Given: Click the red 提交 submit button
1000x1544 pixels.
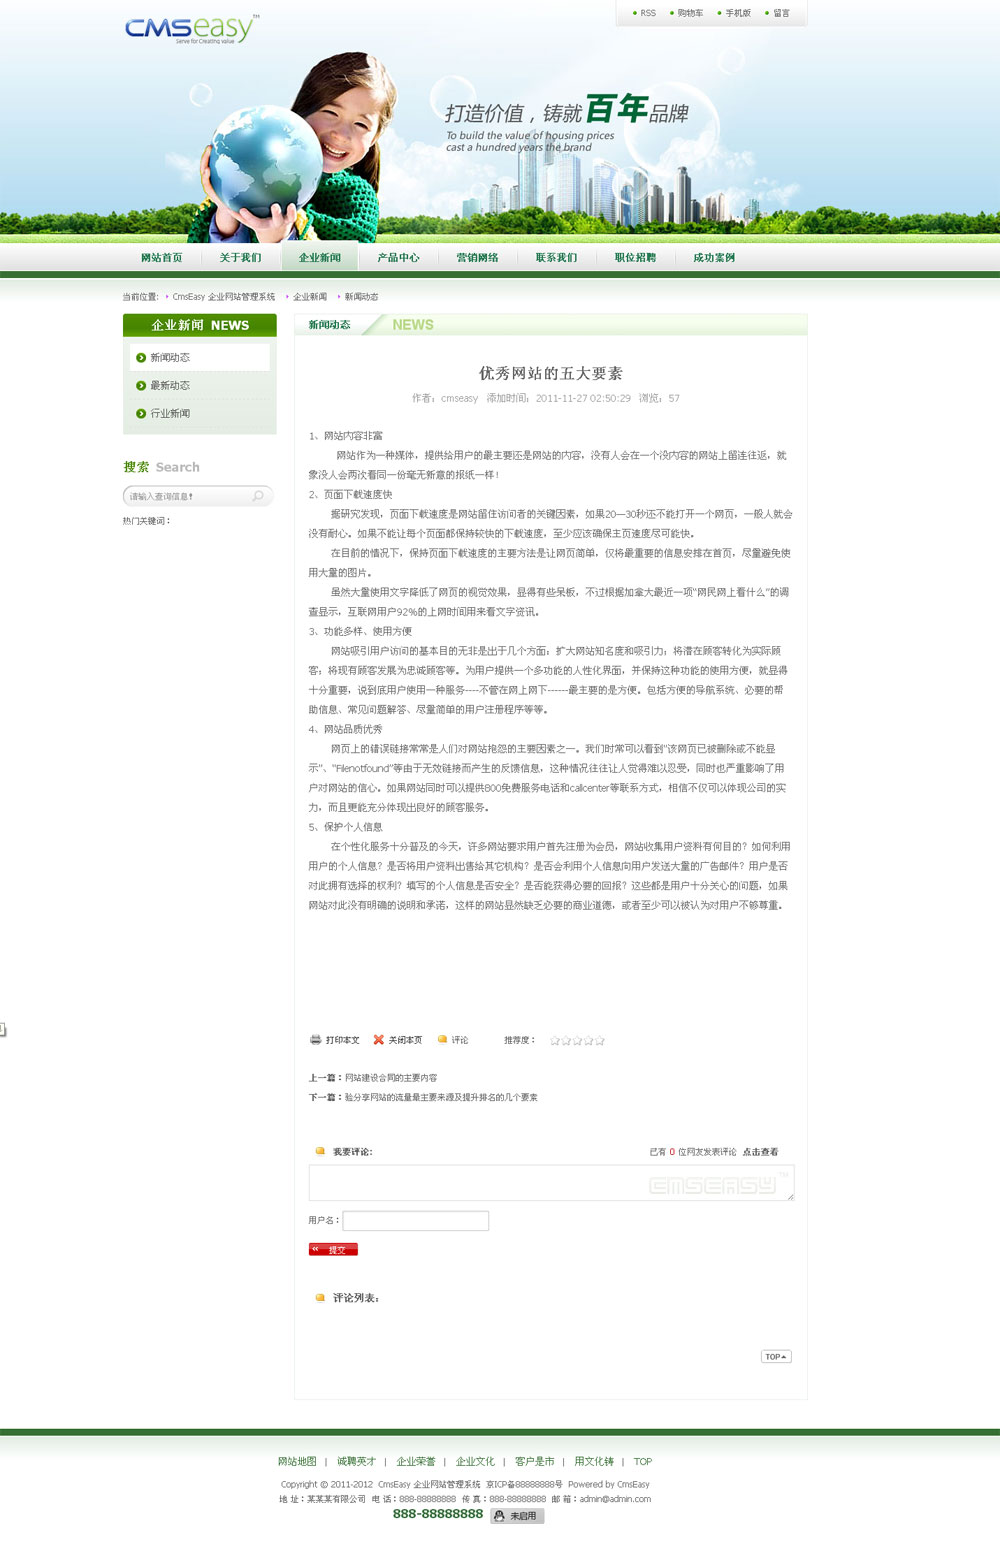Looking at the screenshot, I should 333,1250.
